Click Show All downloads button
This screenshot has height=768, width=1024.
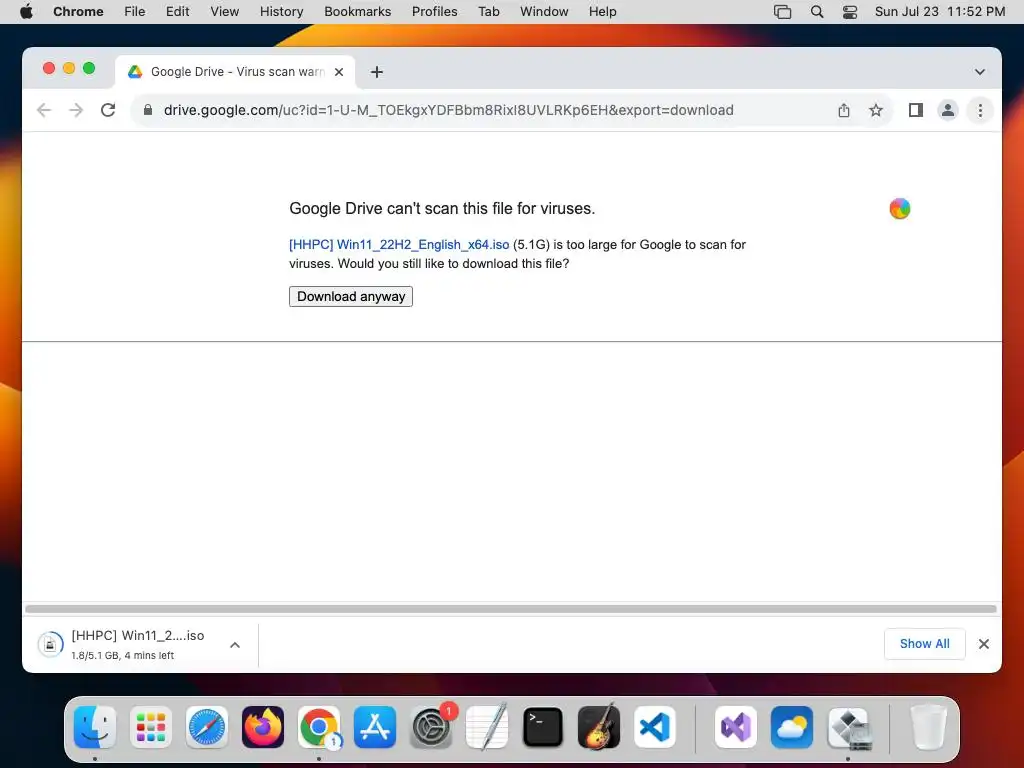924,644
